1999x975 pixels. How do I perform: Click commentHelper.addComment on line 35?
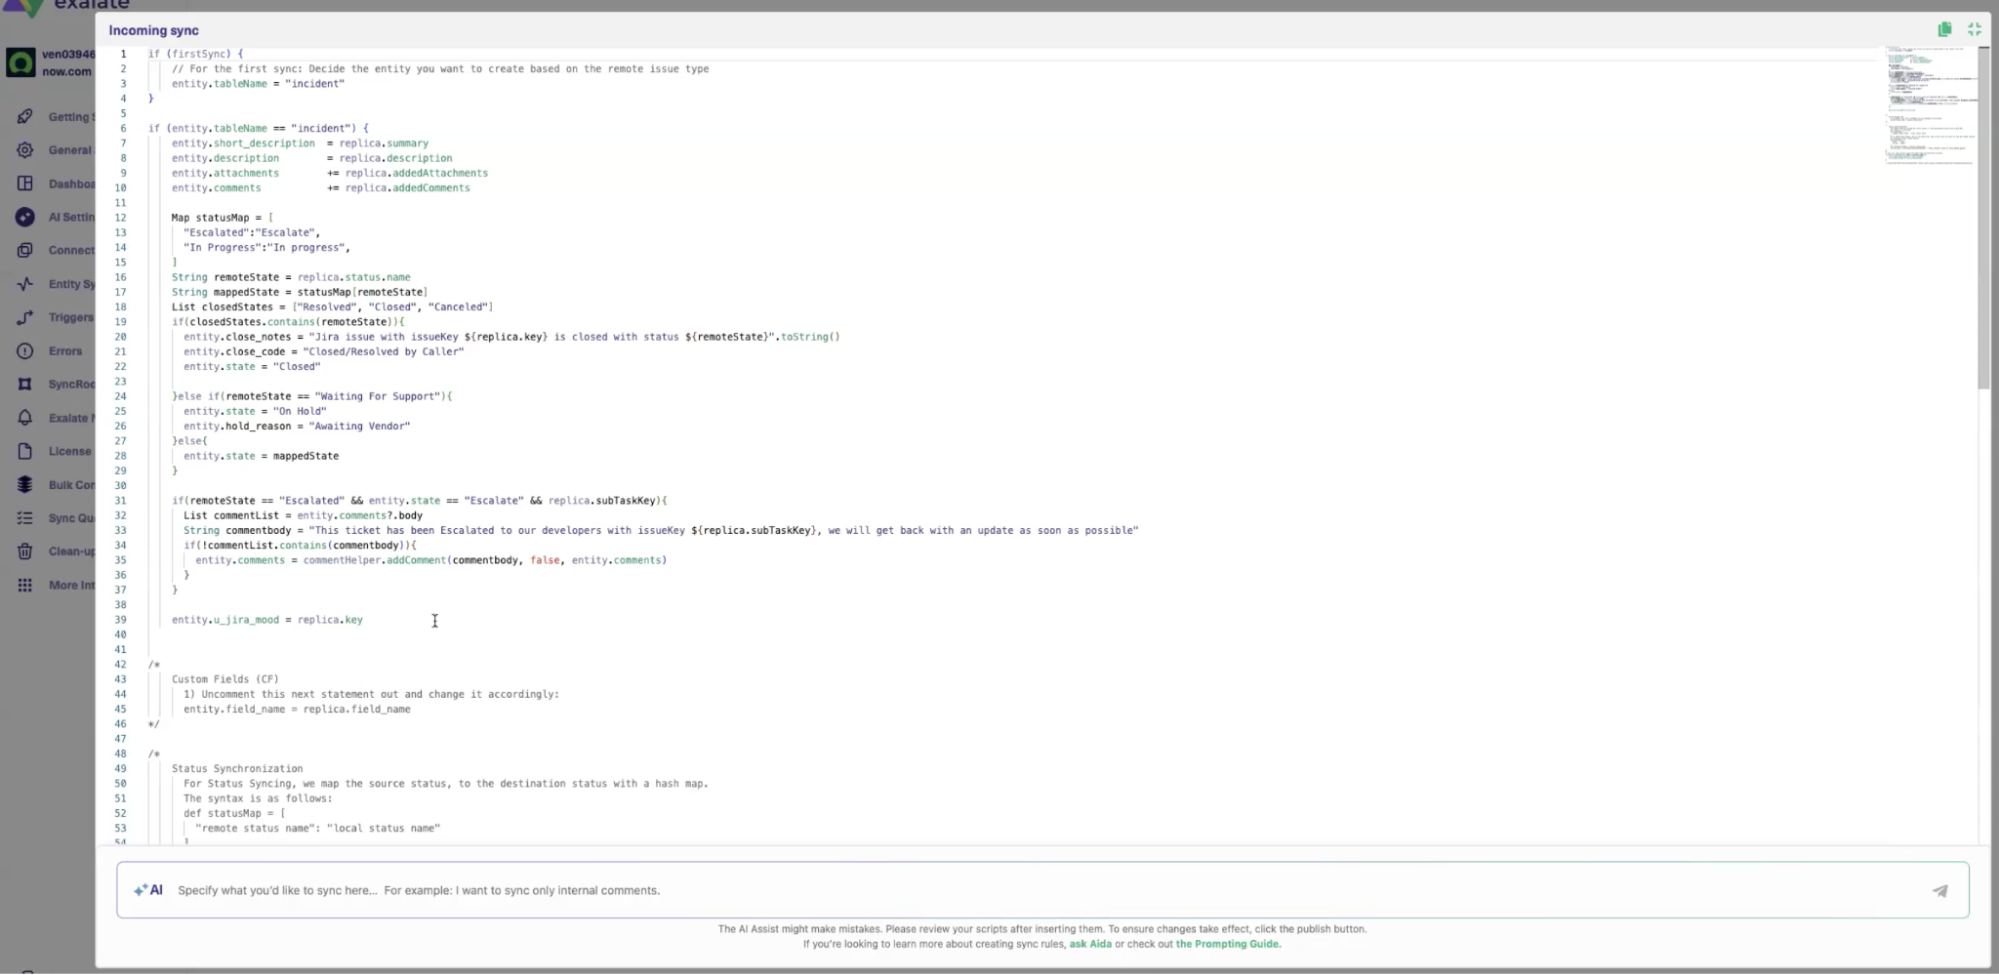pyautogui.click(x=431, y=560)
